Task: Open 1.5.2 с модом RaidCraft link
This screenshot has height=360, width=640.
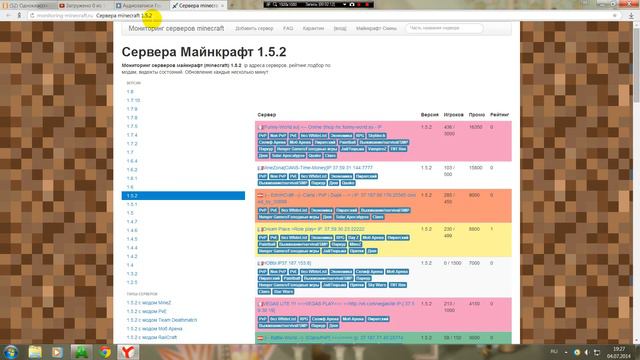Action: point(152,338)
